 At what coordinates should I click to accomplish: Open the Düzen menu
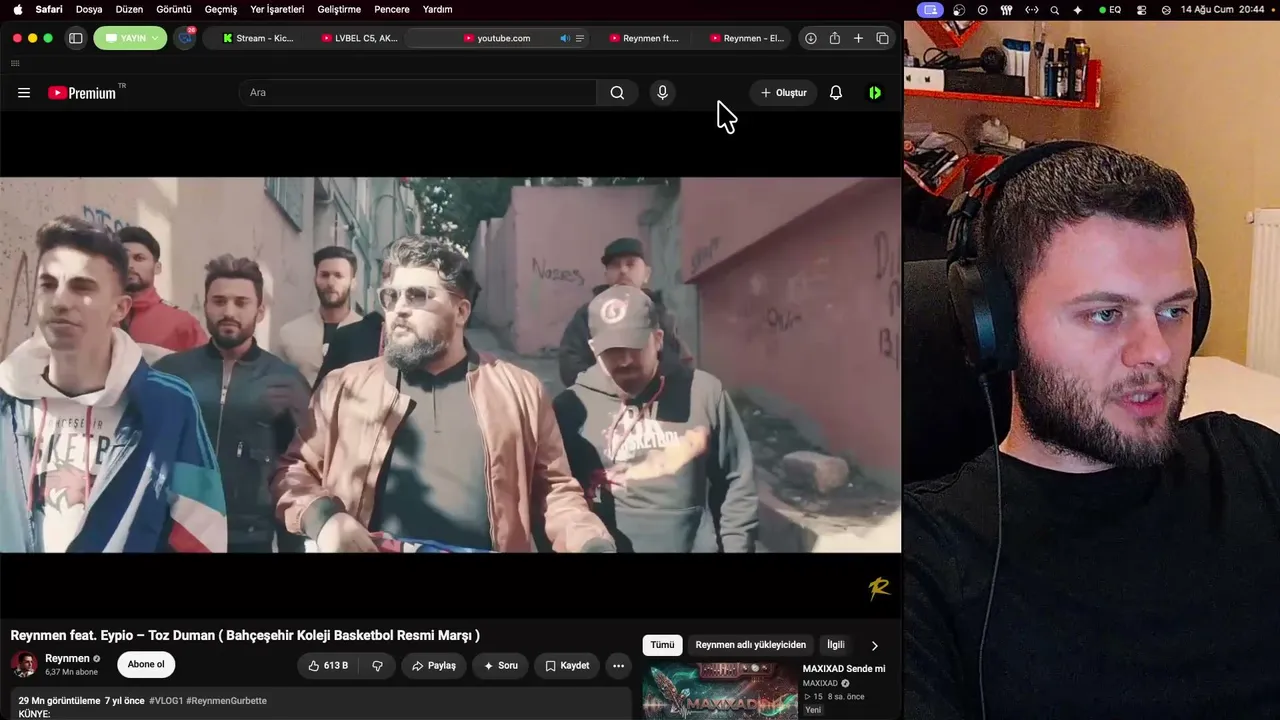tap(129, 10)
